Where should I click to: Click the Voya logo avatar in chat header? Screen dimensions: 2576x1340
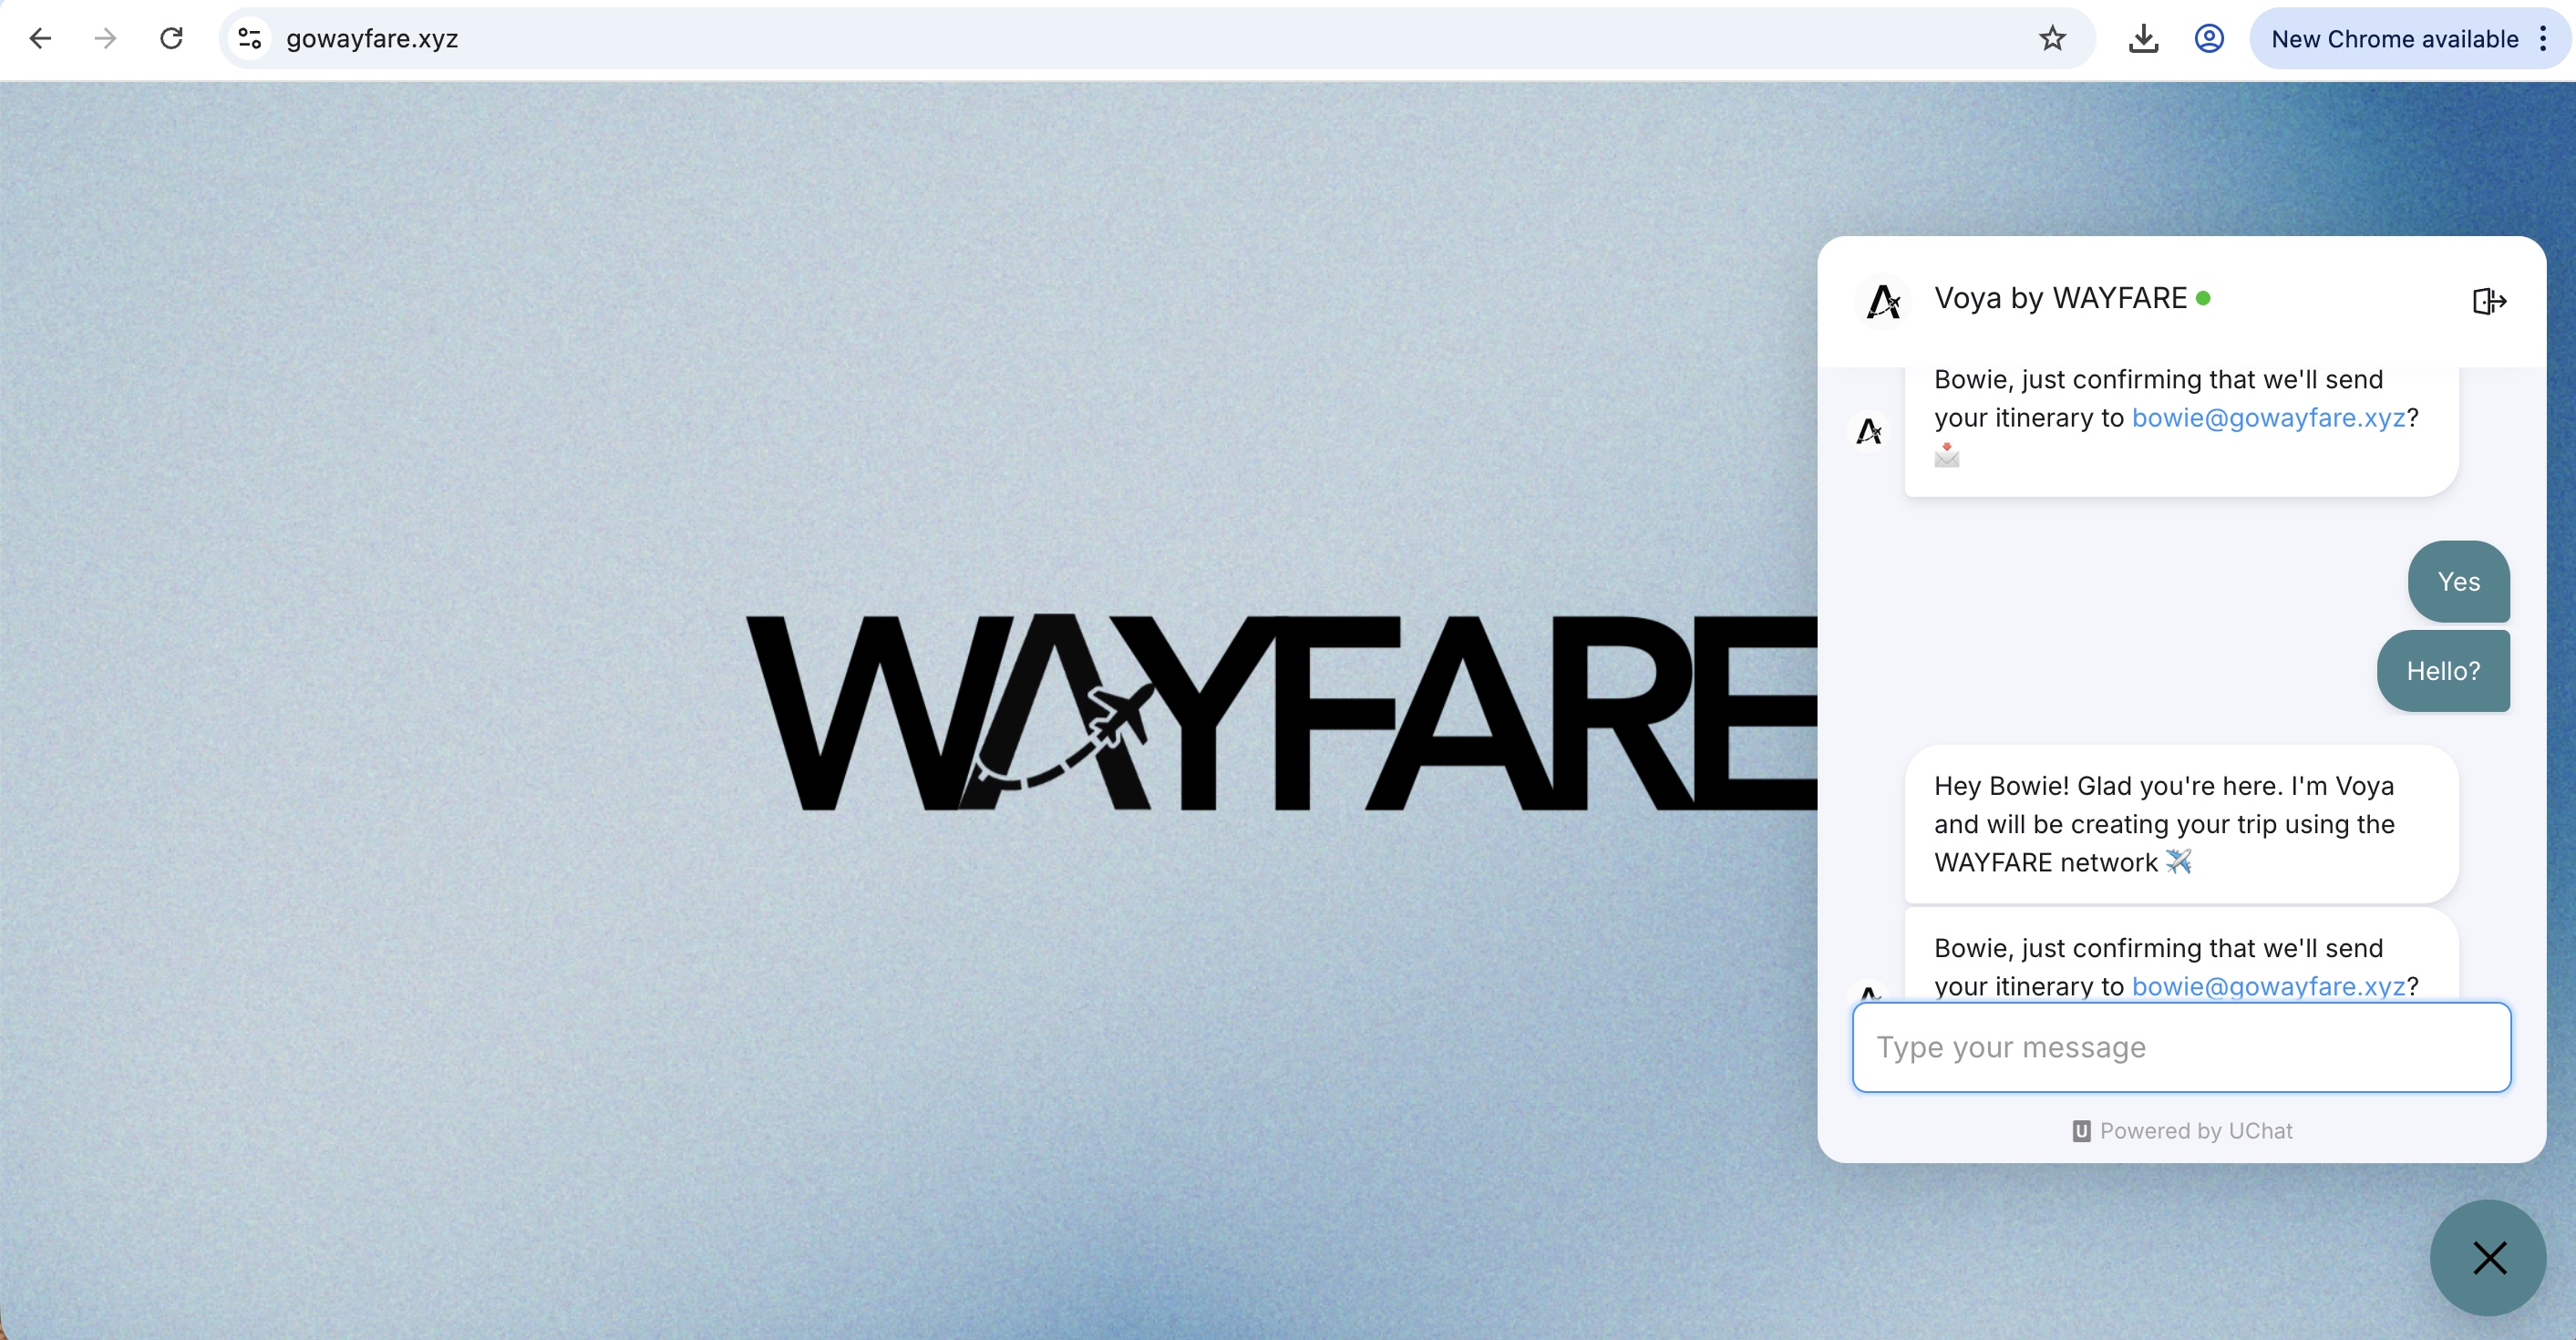tap(1883, 301)
